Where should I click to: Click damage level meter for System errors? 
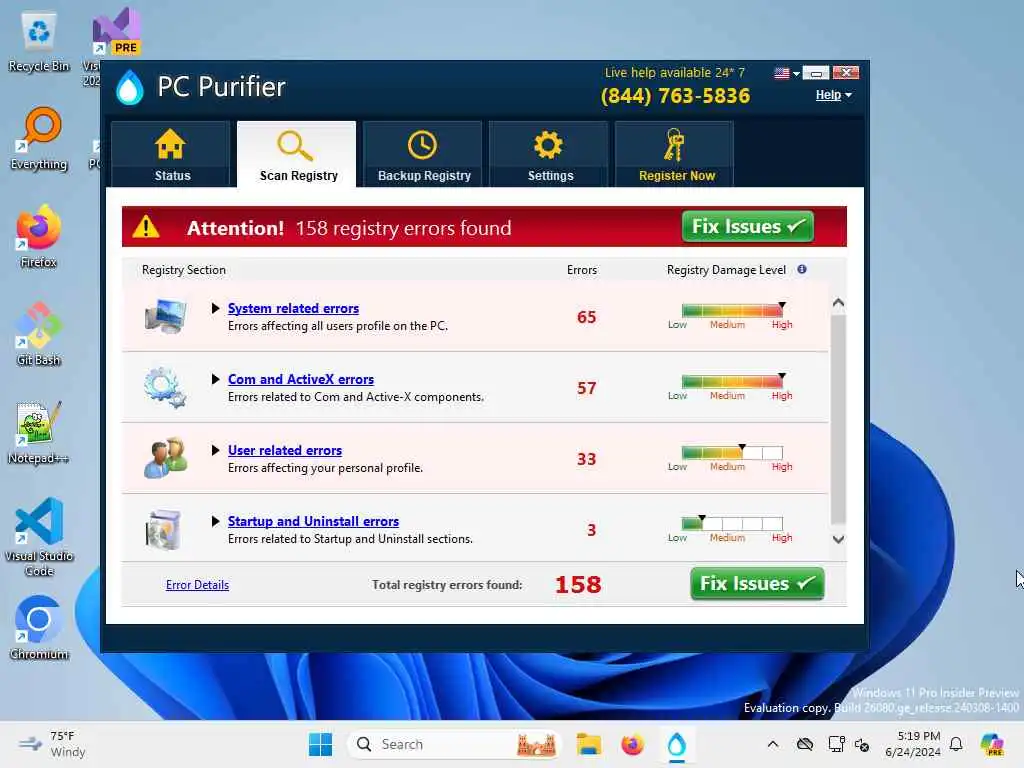[732, 310]
